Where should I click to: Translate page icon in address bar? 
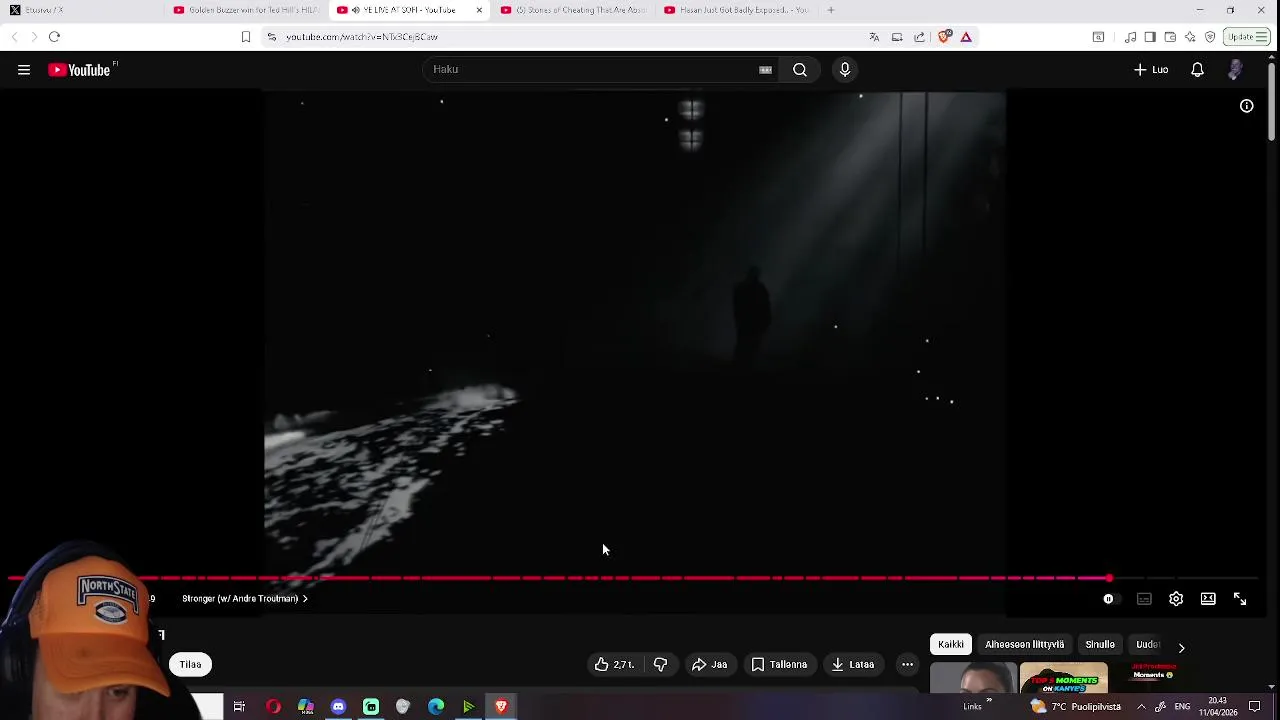[874, 37]
